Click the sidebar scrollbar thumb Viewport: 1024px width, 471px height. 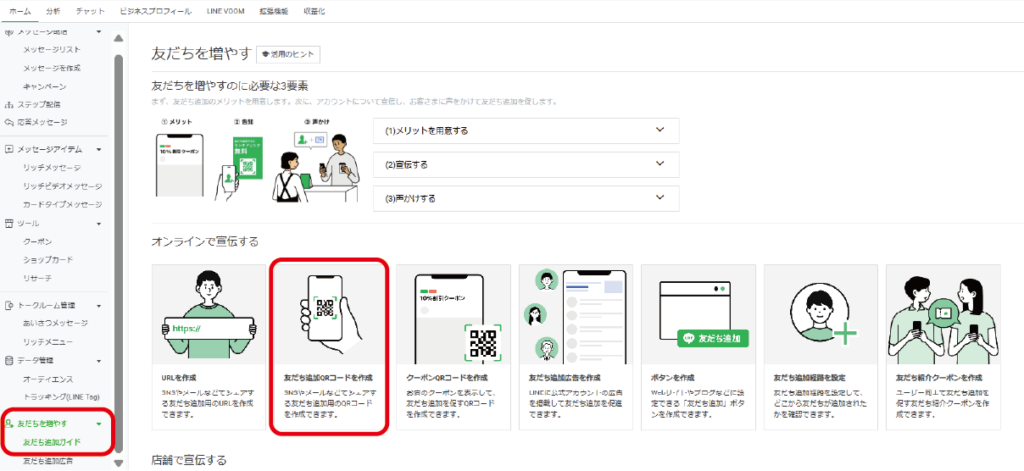(x=118, y=252)
